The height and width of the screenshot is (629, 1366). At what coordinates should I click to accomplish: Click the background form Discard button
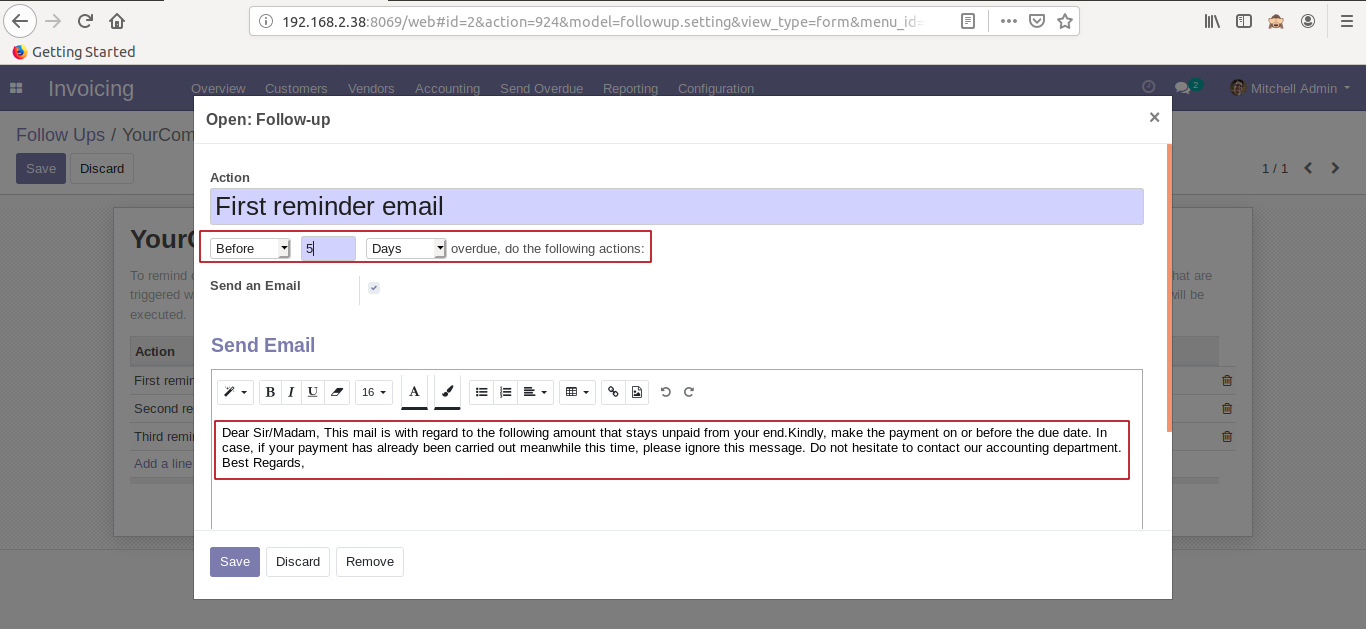coord(102,169)
